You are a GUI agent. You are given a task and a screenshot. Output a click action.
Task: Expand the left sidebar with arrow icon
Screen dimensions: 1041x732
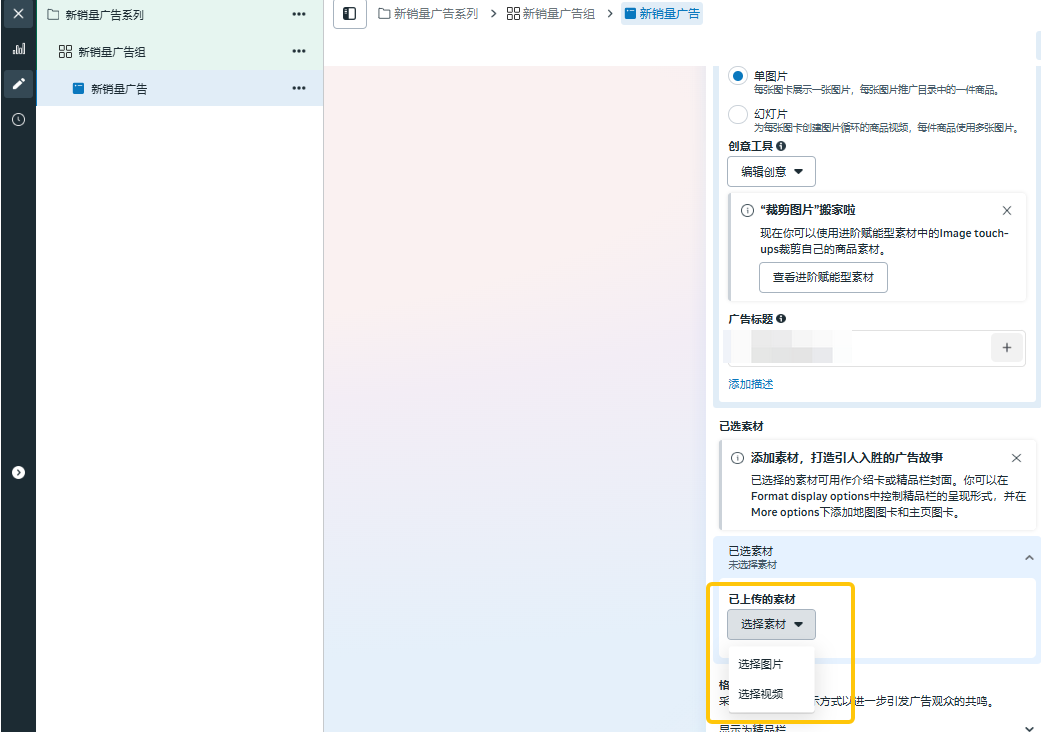18,472
